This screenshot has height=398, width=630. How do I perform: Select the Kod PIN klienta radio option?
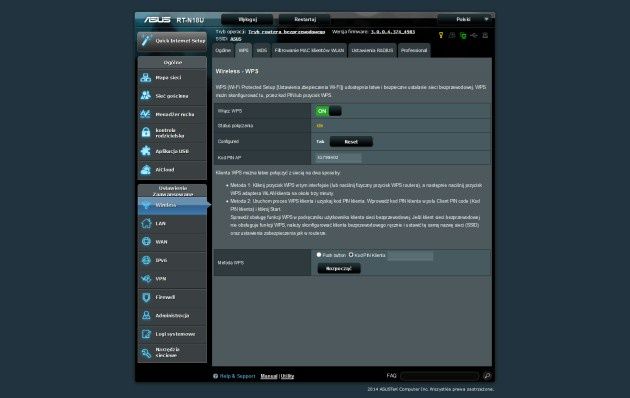click(x=351, y=255)
